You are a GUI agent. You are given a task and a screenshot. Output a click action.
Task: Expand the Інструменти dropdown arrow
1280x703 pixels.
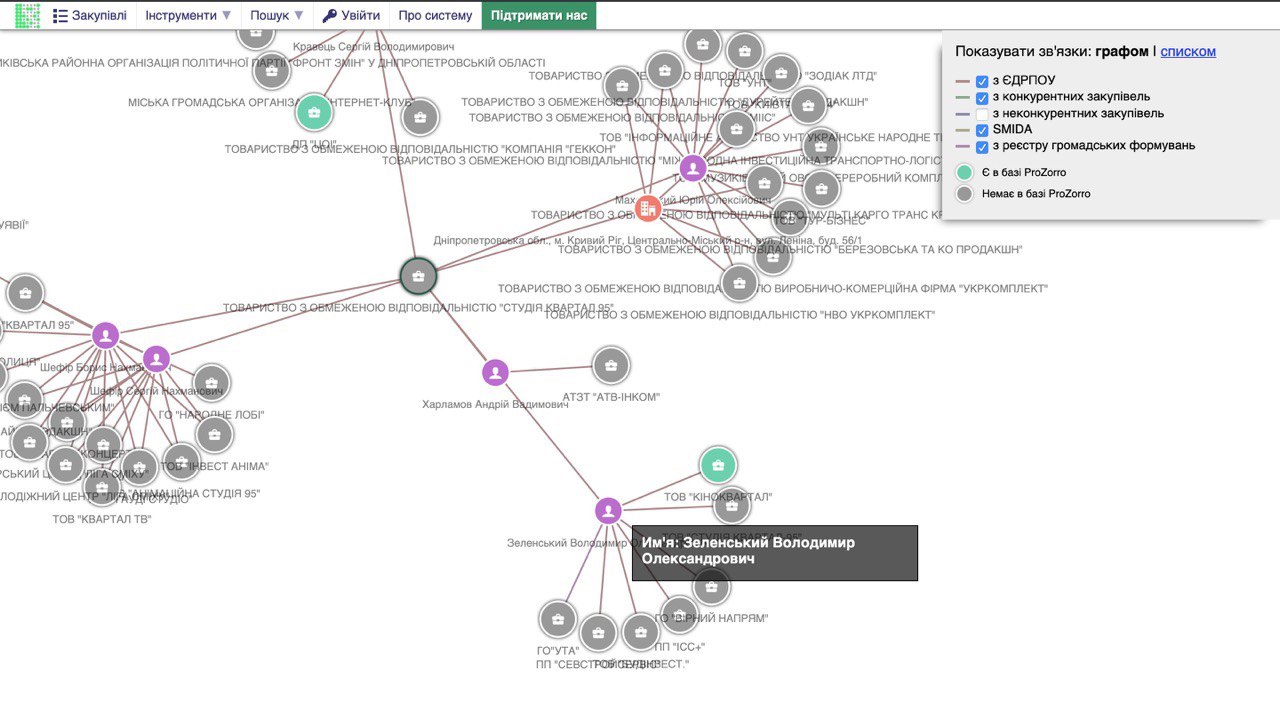pyautogui.click(x=226, y=16)
